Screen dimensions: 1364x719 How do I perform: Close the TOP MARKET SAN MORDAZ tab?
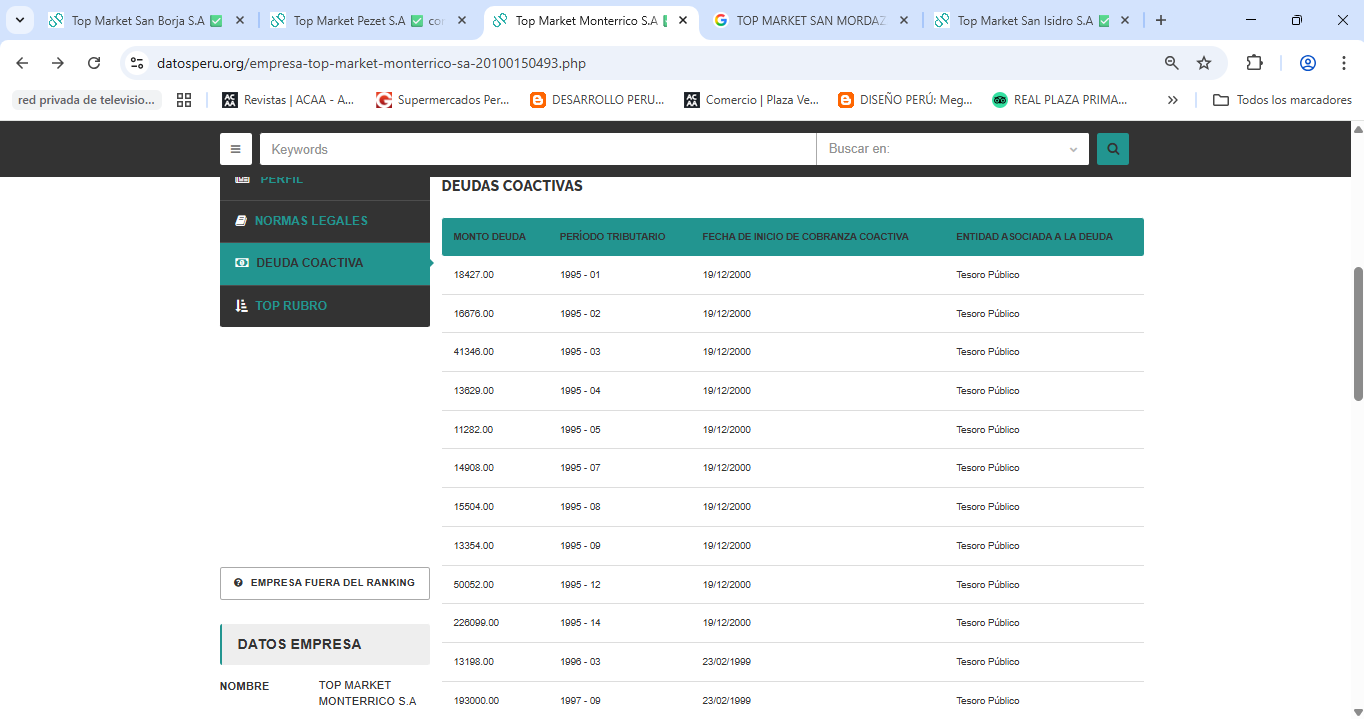pyautogui.click(x=903, y=20)
